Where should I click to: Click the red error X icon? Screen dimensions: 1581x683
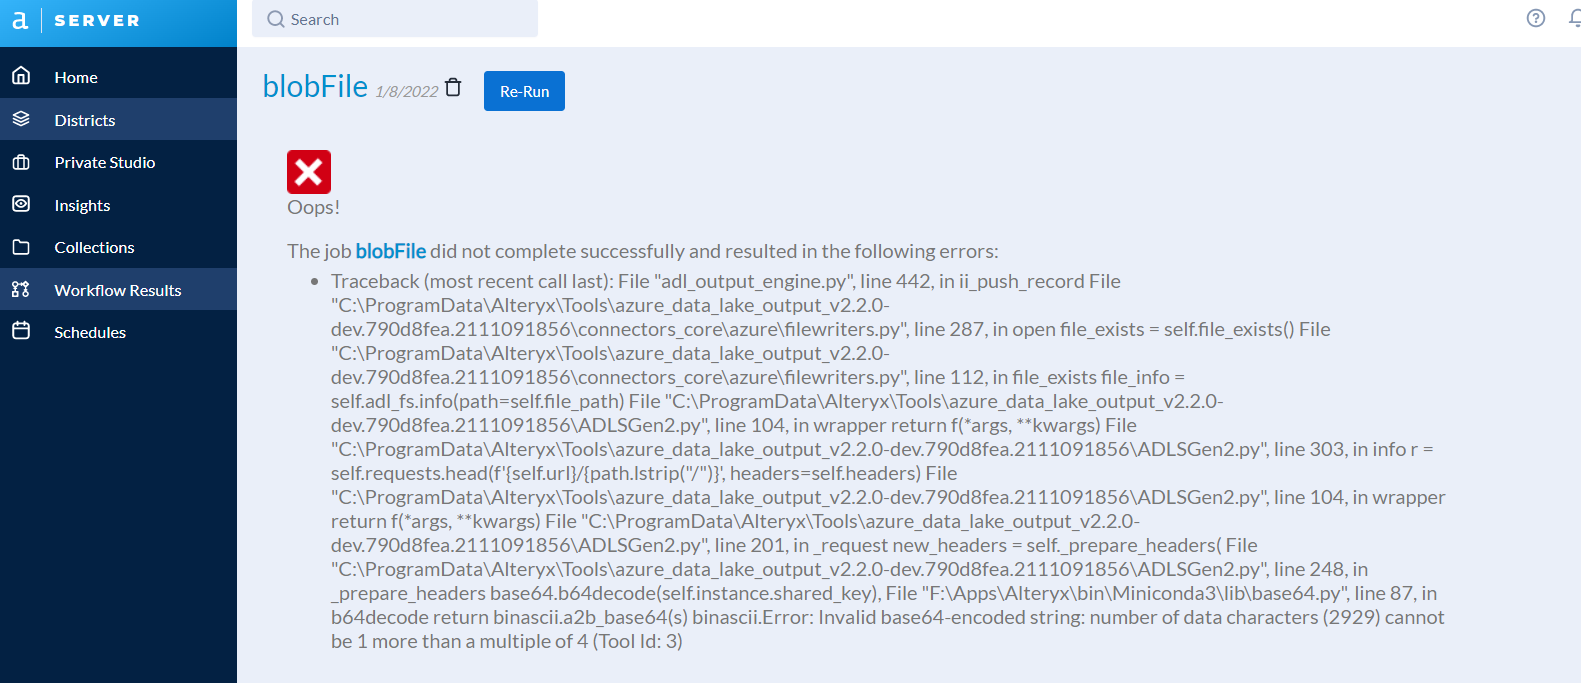coord(309,171)
